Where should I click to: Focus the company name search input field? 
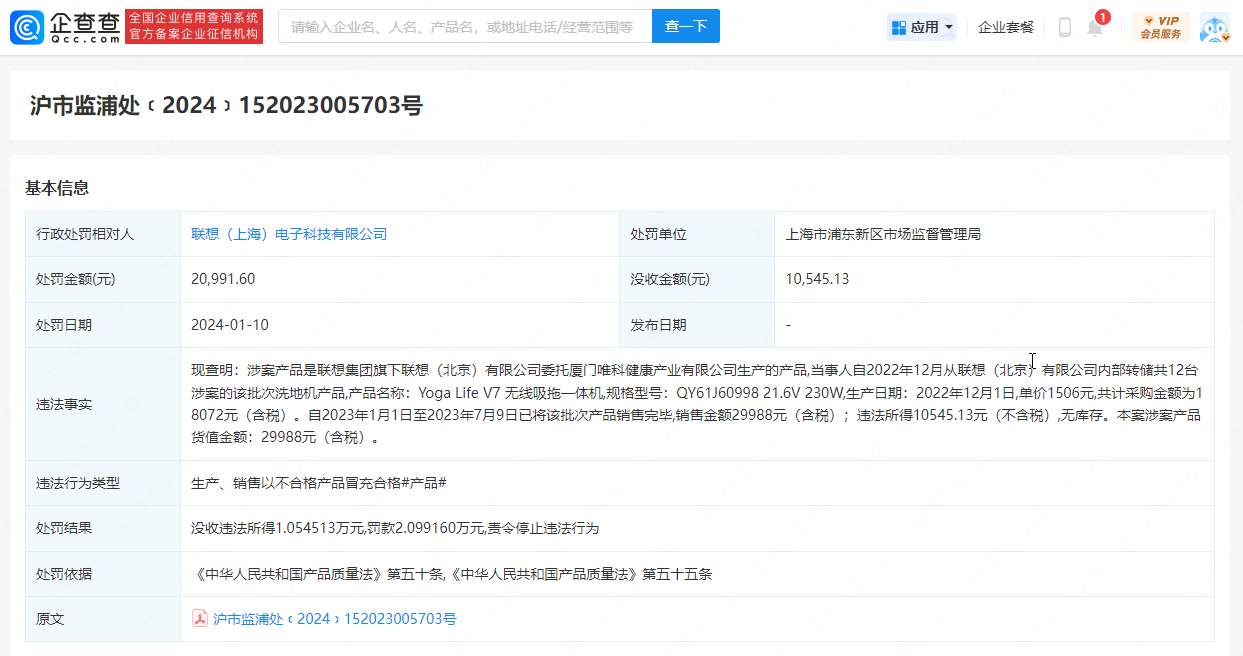point(465,26)
